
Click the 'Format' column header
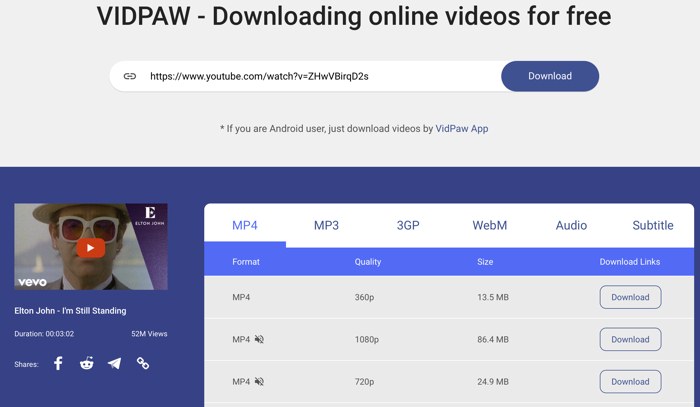pos(246,262)
